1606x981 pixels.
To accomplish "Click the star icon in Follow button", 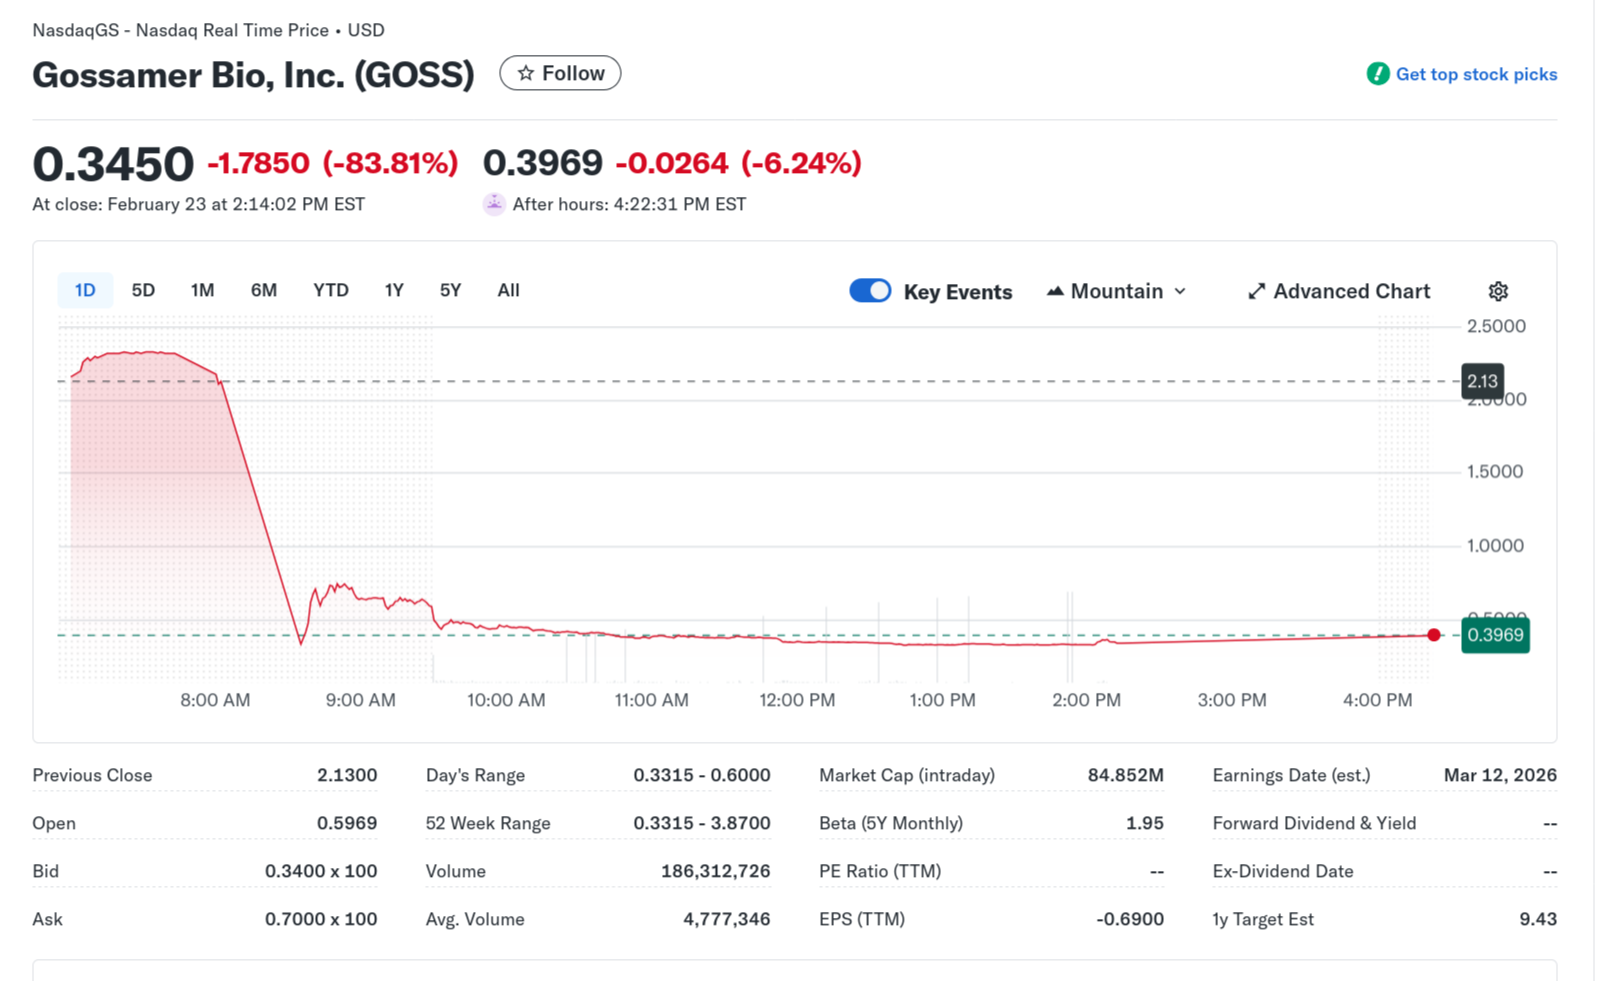I will point(526,73).
